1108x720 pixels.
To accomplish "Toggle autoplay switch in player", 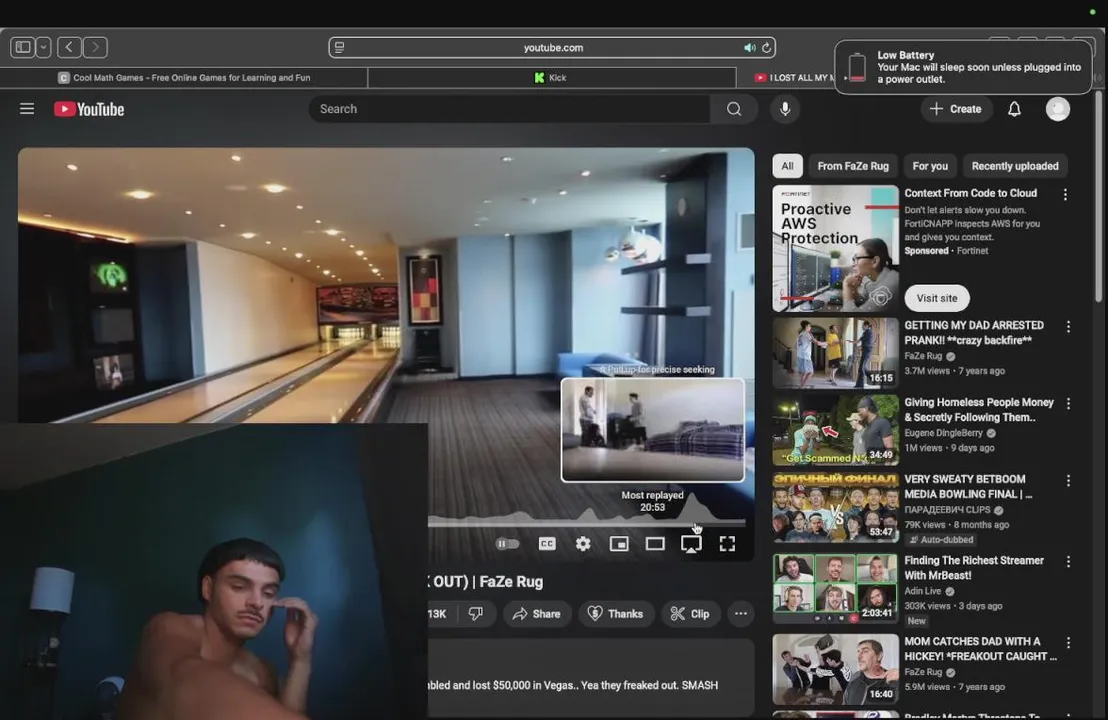I will (x=507, y=543).
